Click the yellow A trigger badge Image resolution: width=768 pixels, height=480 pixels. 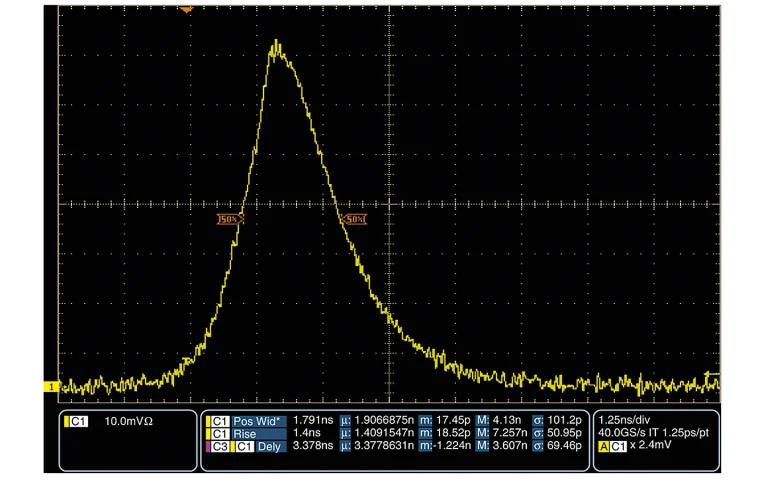[x=603, y=447]
